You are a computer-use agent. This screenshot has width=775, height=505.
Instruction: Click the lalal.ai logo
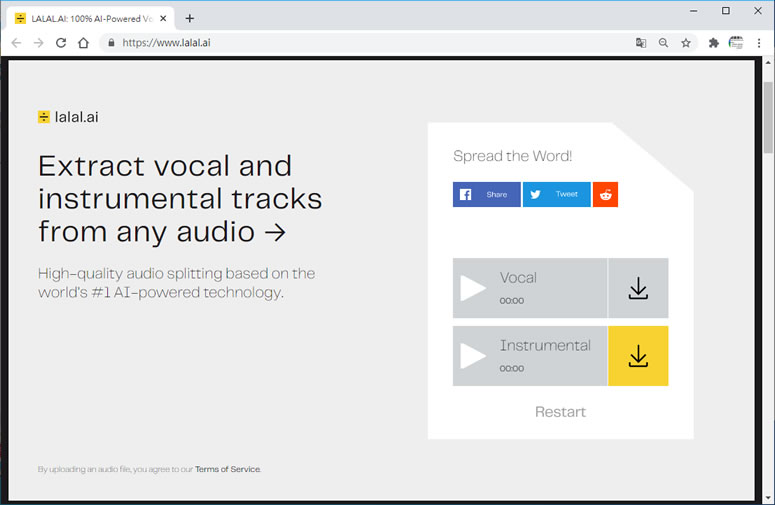click(x=68, y=117)
